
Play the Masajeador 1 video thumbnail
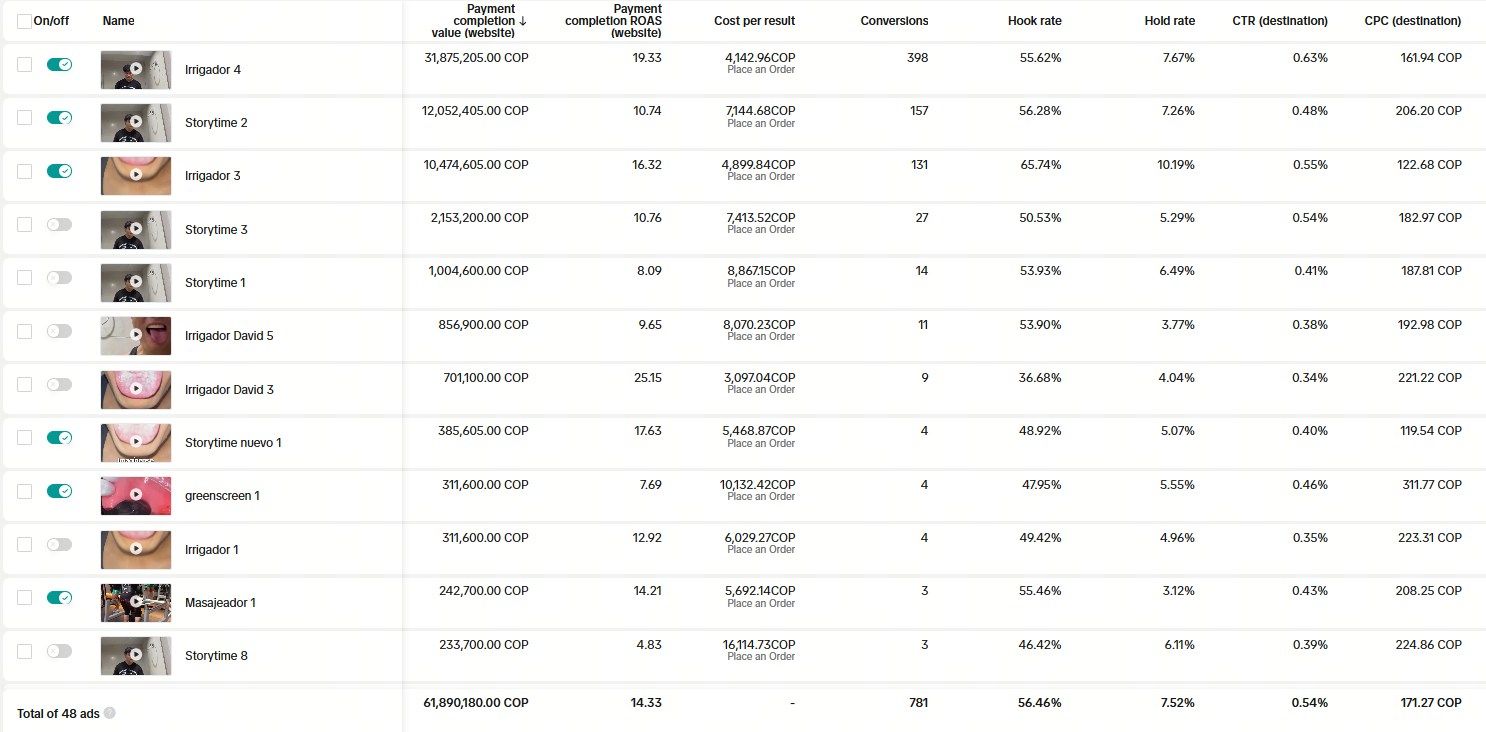click(x=136, y=601)
